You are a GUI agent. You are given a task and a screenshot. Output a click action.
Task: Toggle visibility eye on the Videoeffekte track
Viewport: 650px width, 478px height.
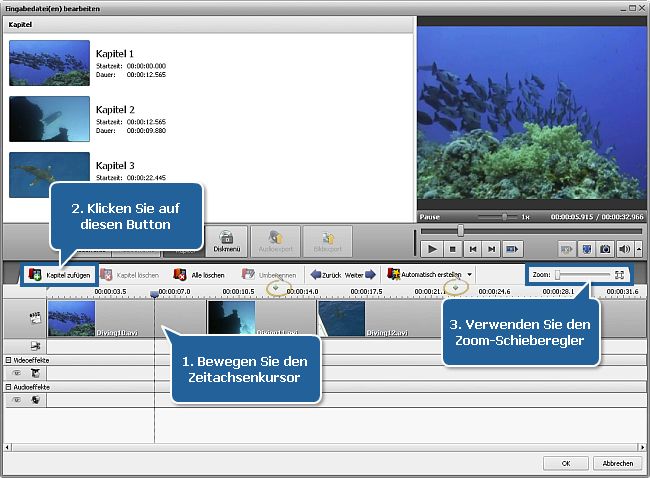tap(16, 372)
